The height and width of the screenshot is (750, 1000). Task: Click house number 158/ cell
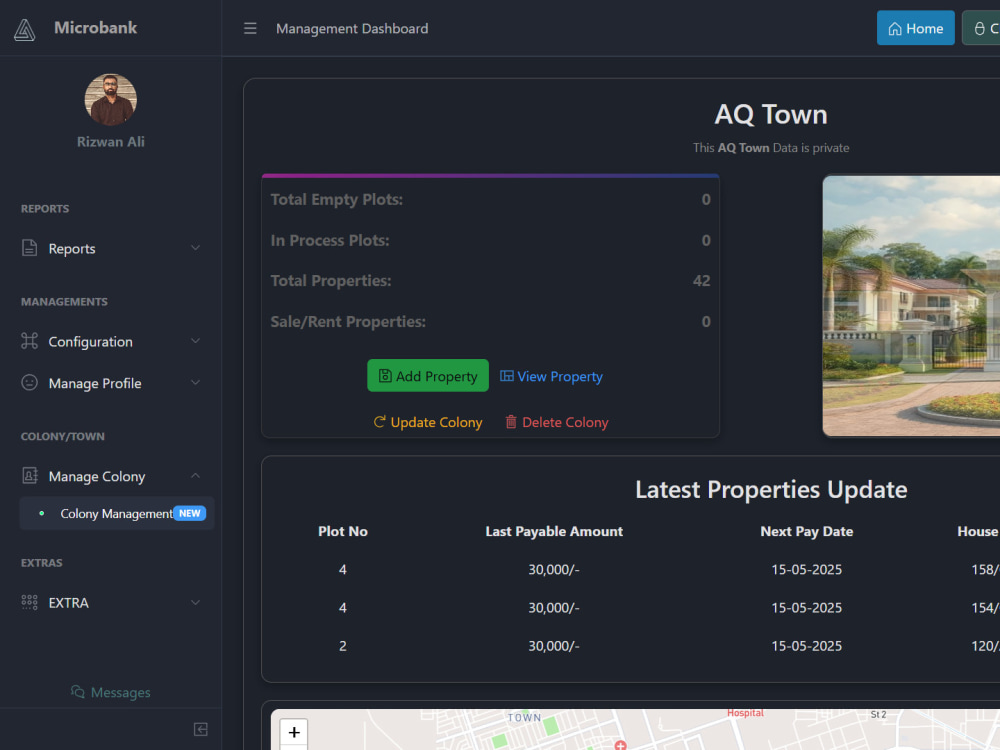pos(985,570)
